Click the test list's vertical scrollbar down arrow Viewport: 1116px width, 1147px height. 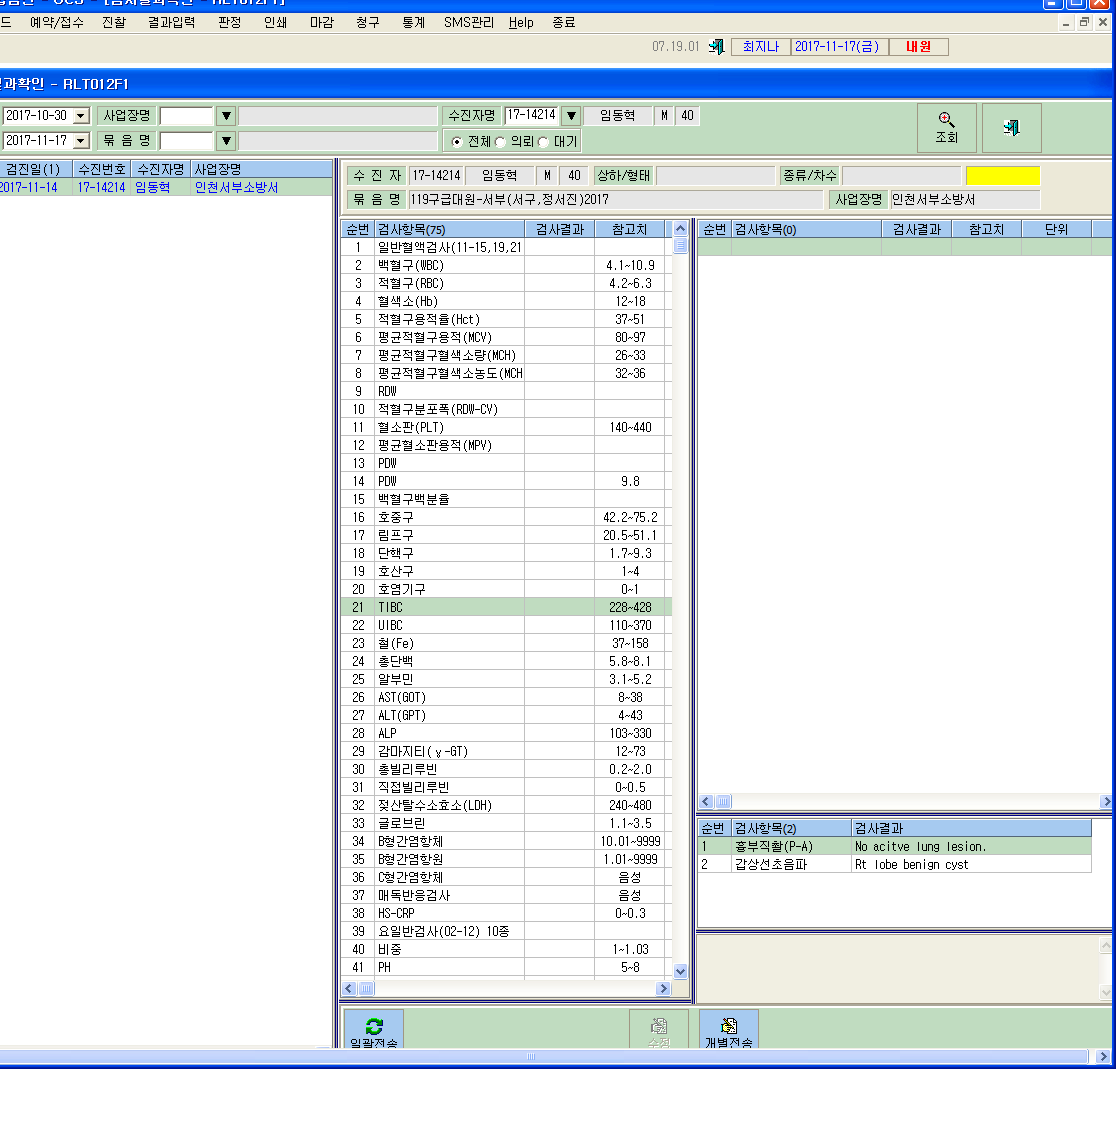tap(680, 971)
